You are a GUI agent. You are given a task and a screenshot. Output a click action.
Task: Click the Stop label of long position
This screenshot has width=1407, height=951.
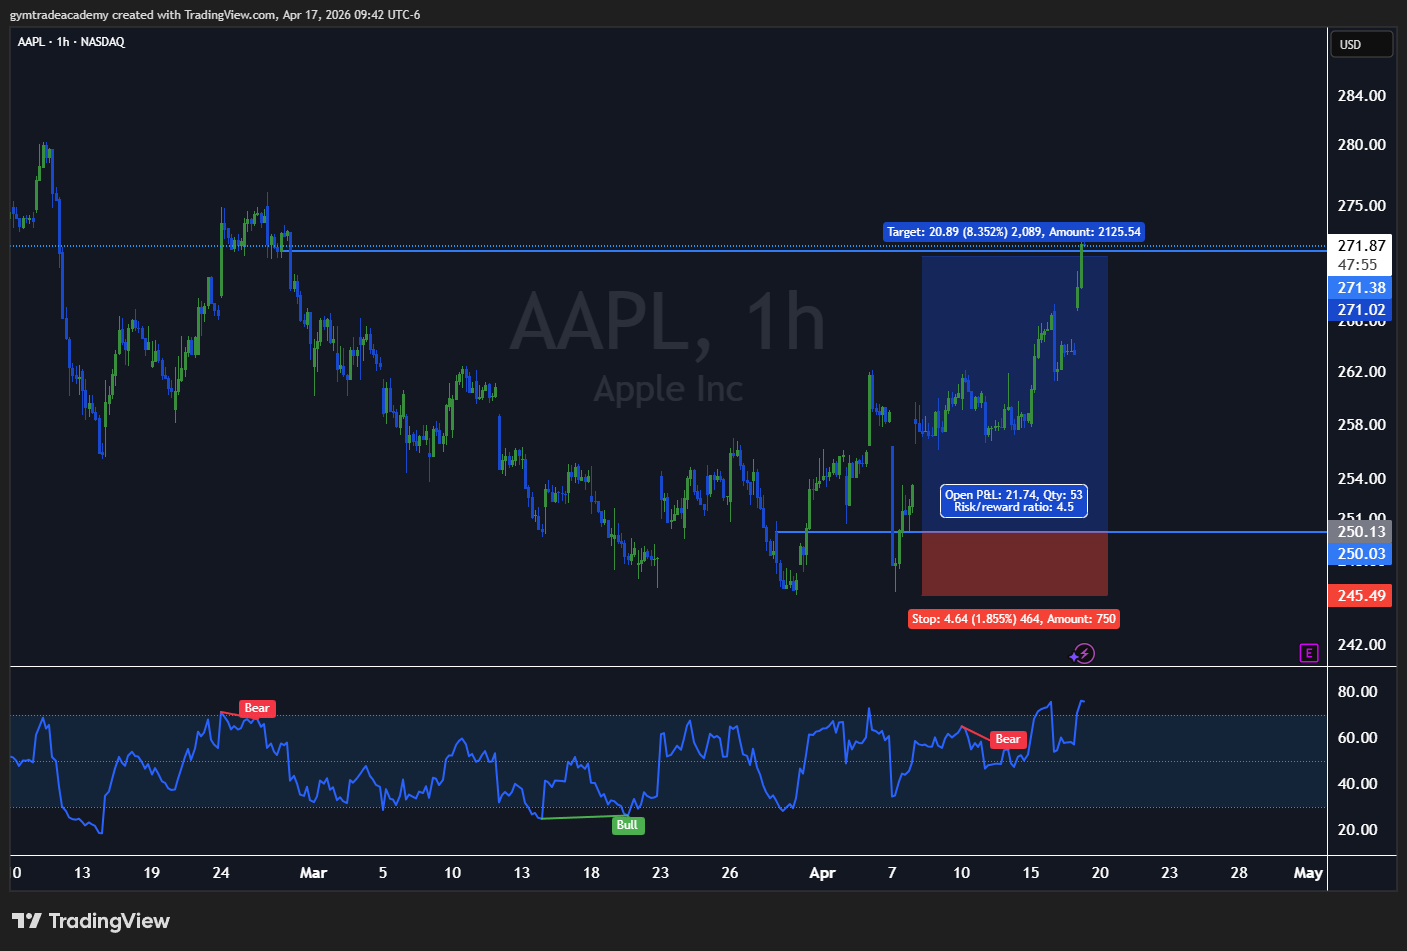coord(1014,619)
